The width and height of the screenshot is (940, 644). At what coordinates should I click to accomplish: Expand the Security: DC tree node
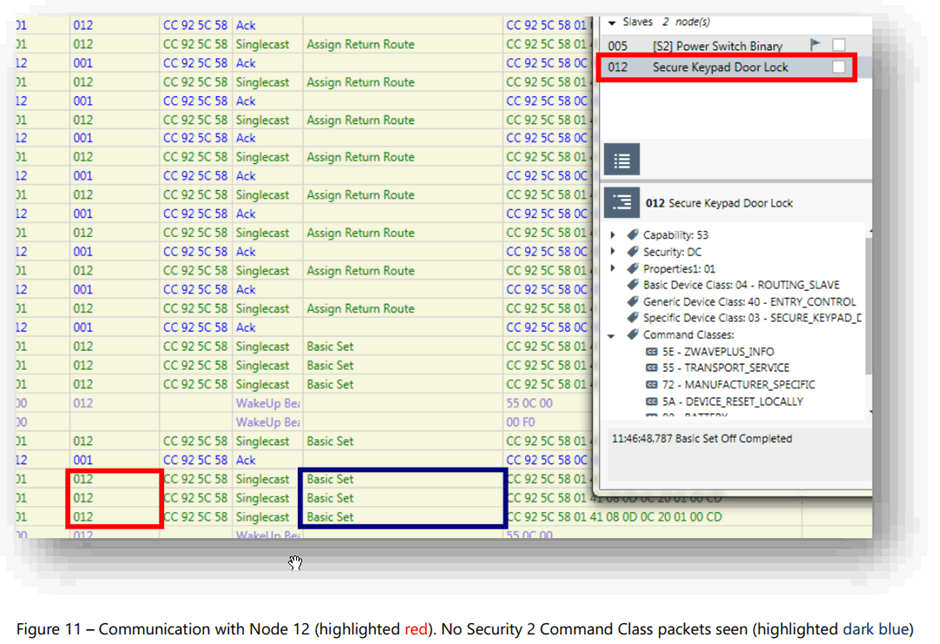tap(613, 251)
